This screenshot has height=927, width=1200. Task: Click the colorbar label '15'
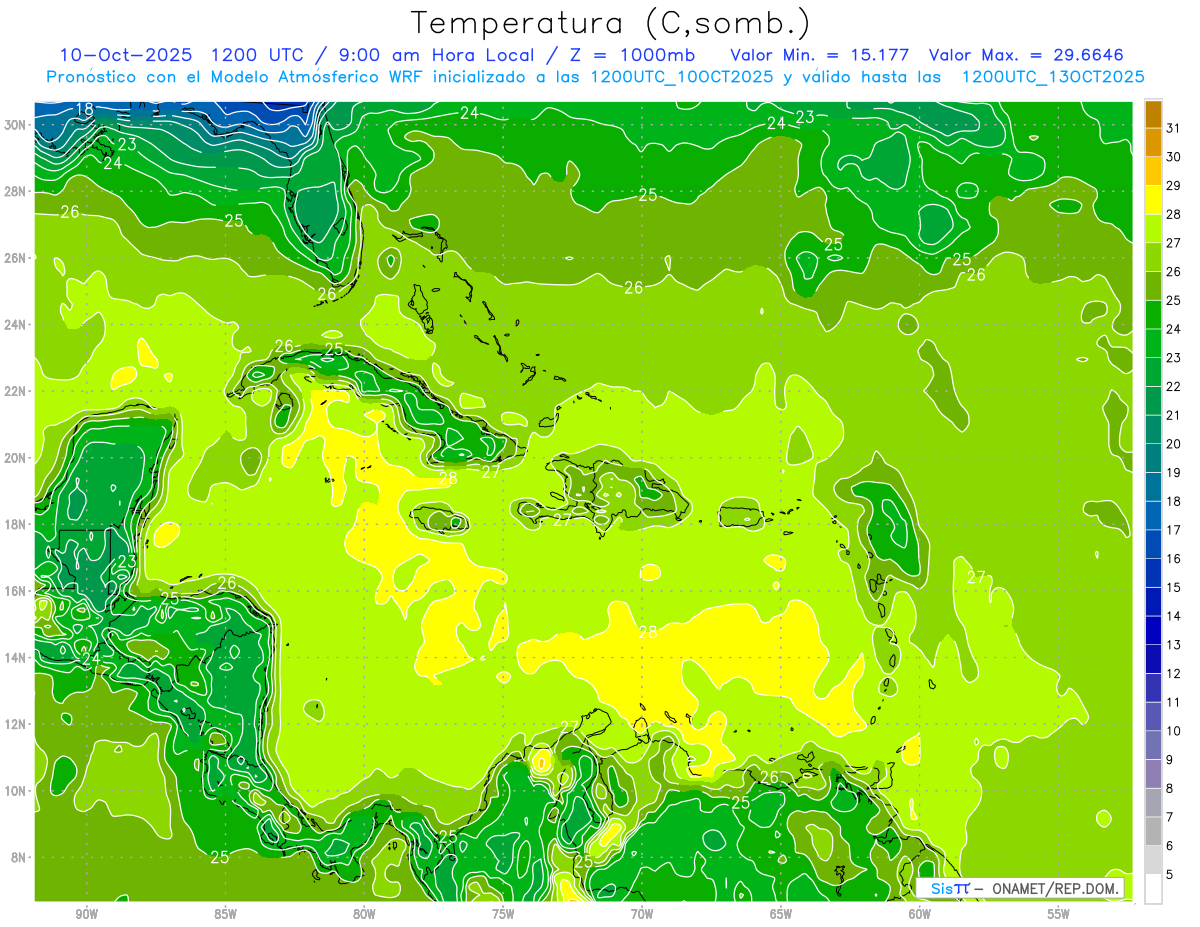tap(1173, 587)
